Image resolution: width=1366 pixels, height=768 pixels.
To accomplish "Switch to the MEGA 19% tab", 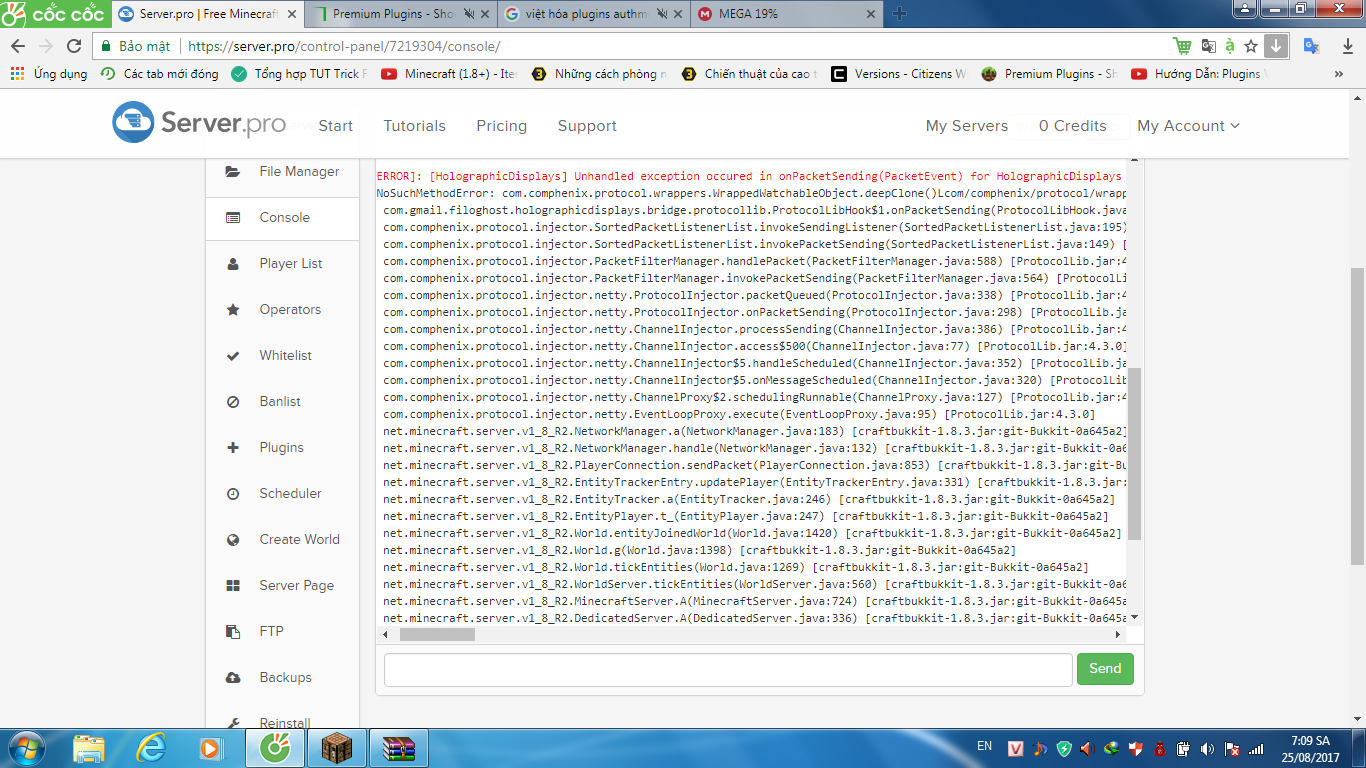I will tap(785, 14).
